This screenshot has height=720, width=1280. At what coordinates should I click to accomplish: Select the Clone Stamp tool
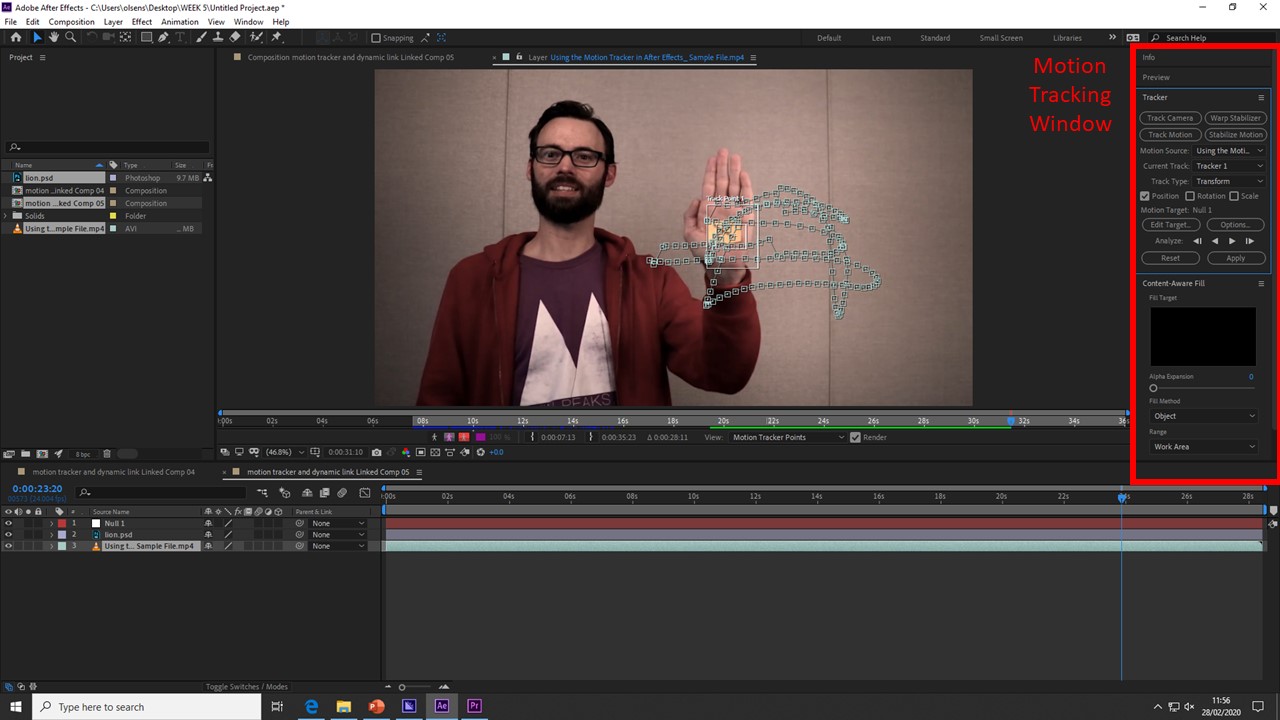(219, 37)
